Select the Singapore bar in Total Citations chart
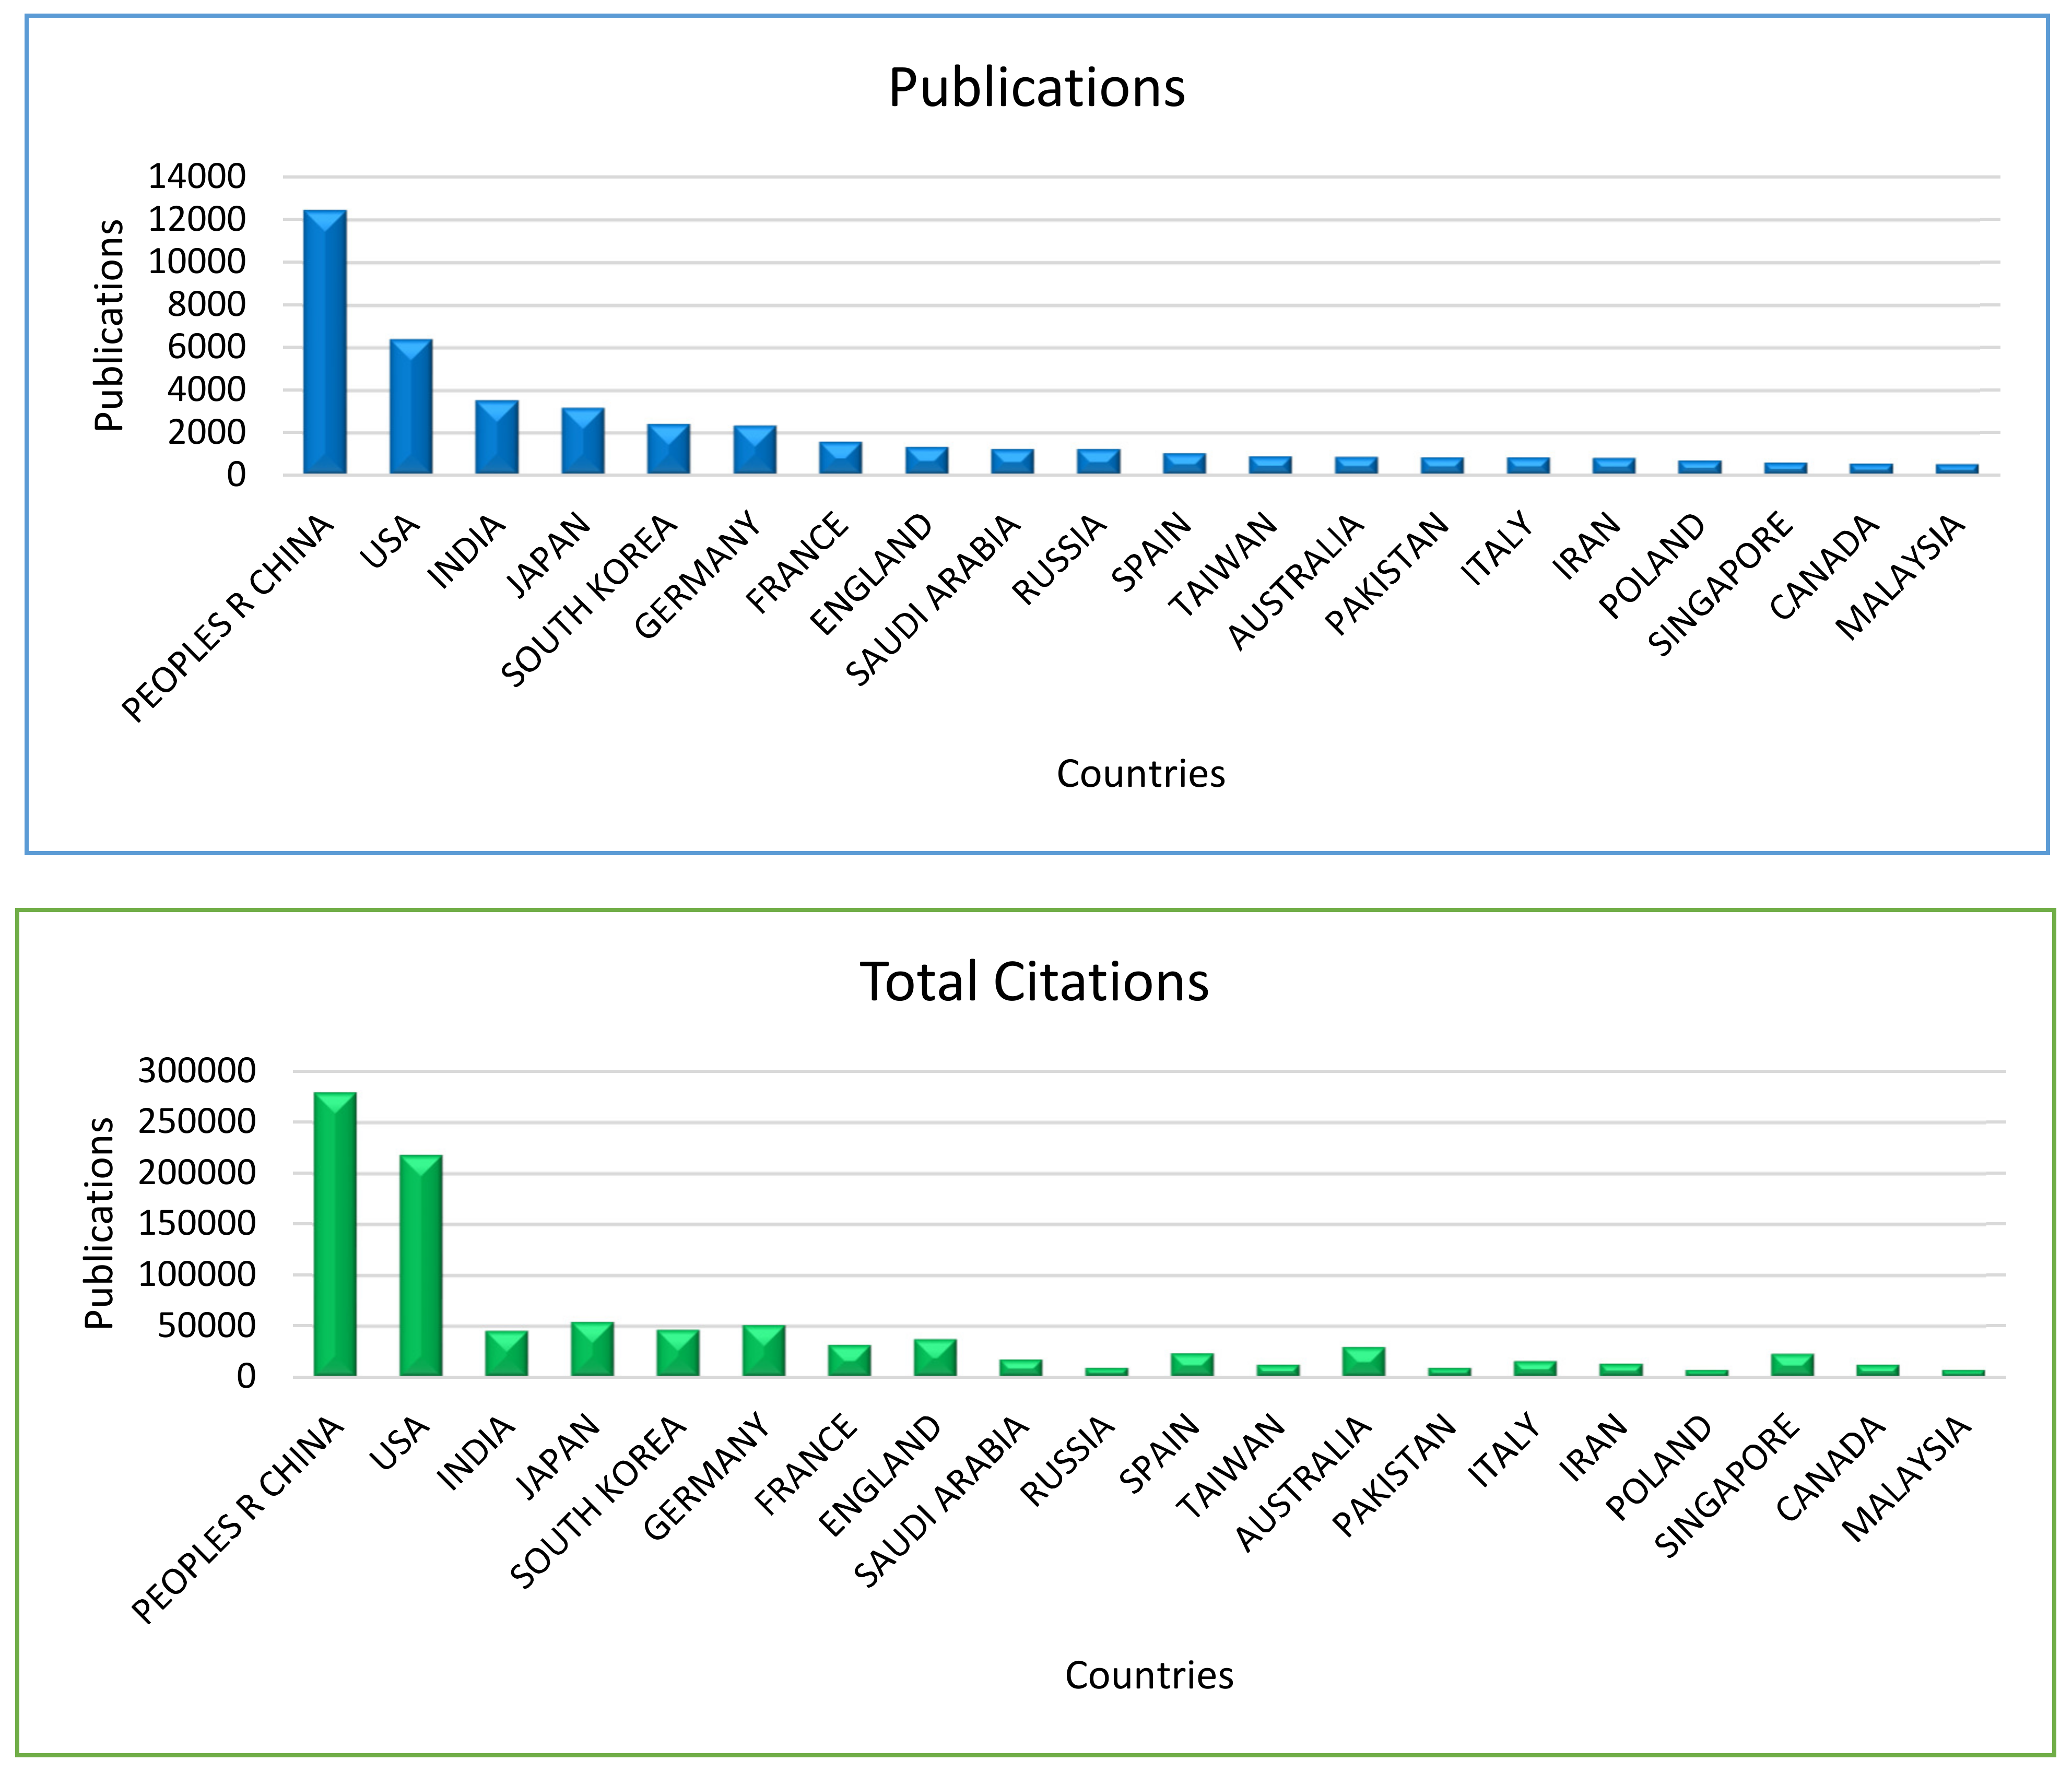 click(x=1792, y=1365)
